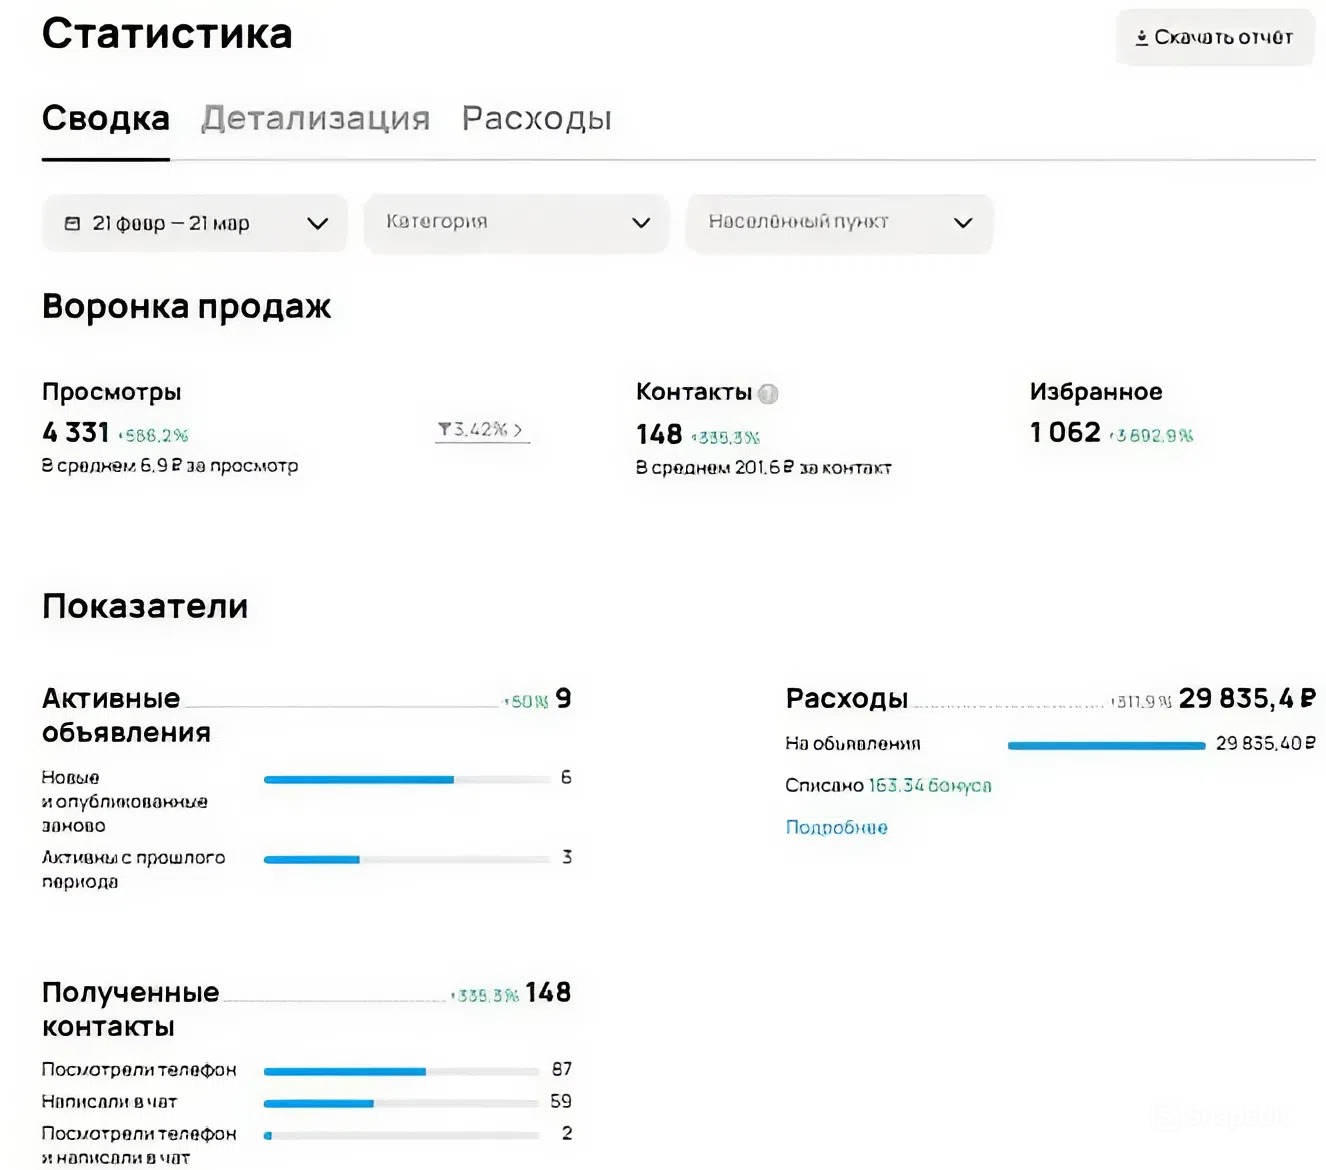Click the Активны с прошлого периода progress bar
This screenshot has height=1170, width=1326.
pyautogui.click(x=407, y=859)
